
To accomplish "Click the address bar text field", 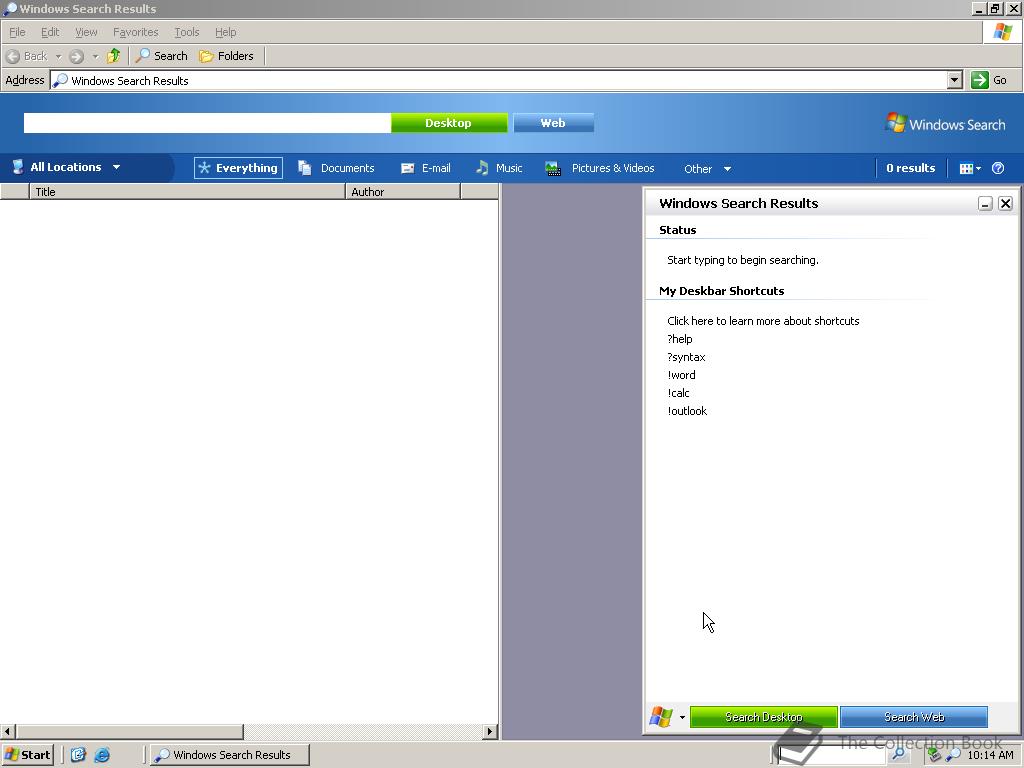I will point(498,80).
